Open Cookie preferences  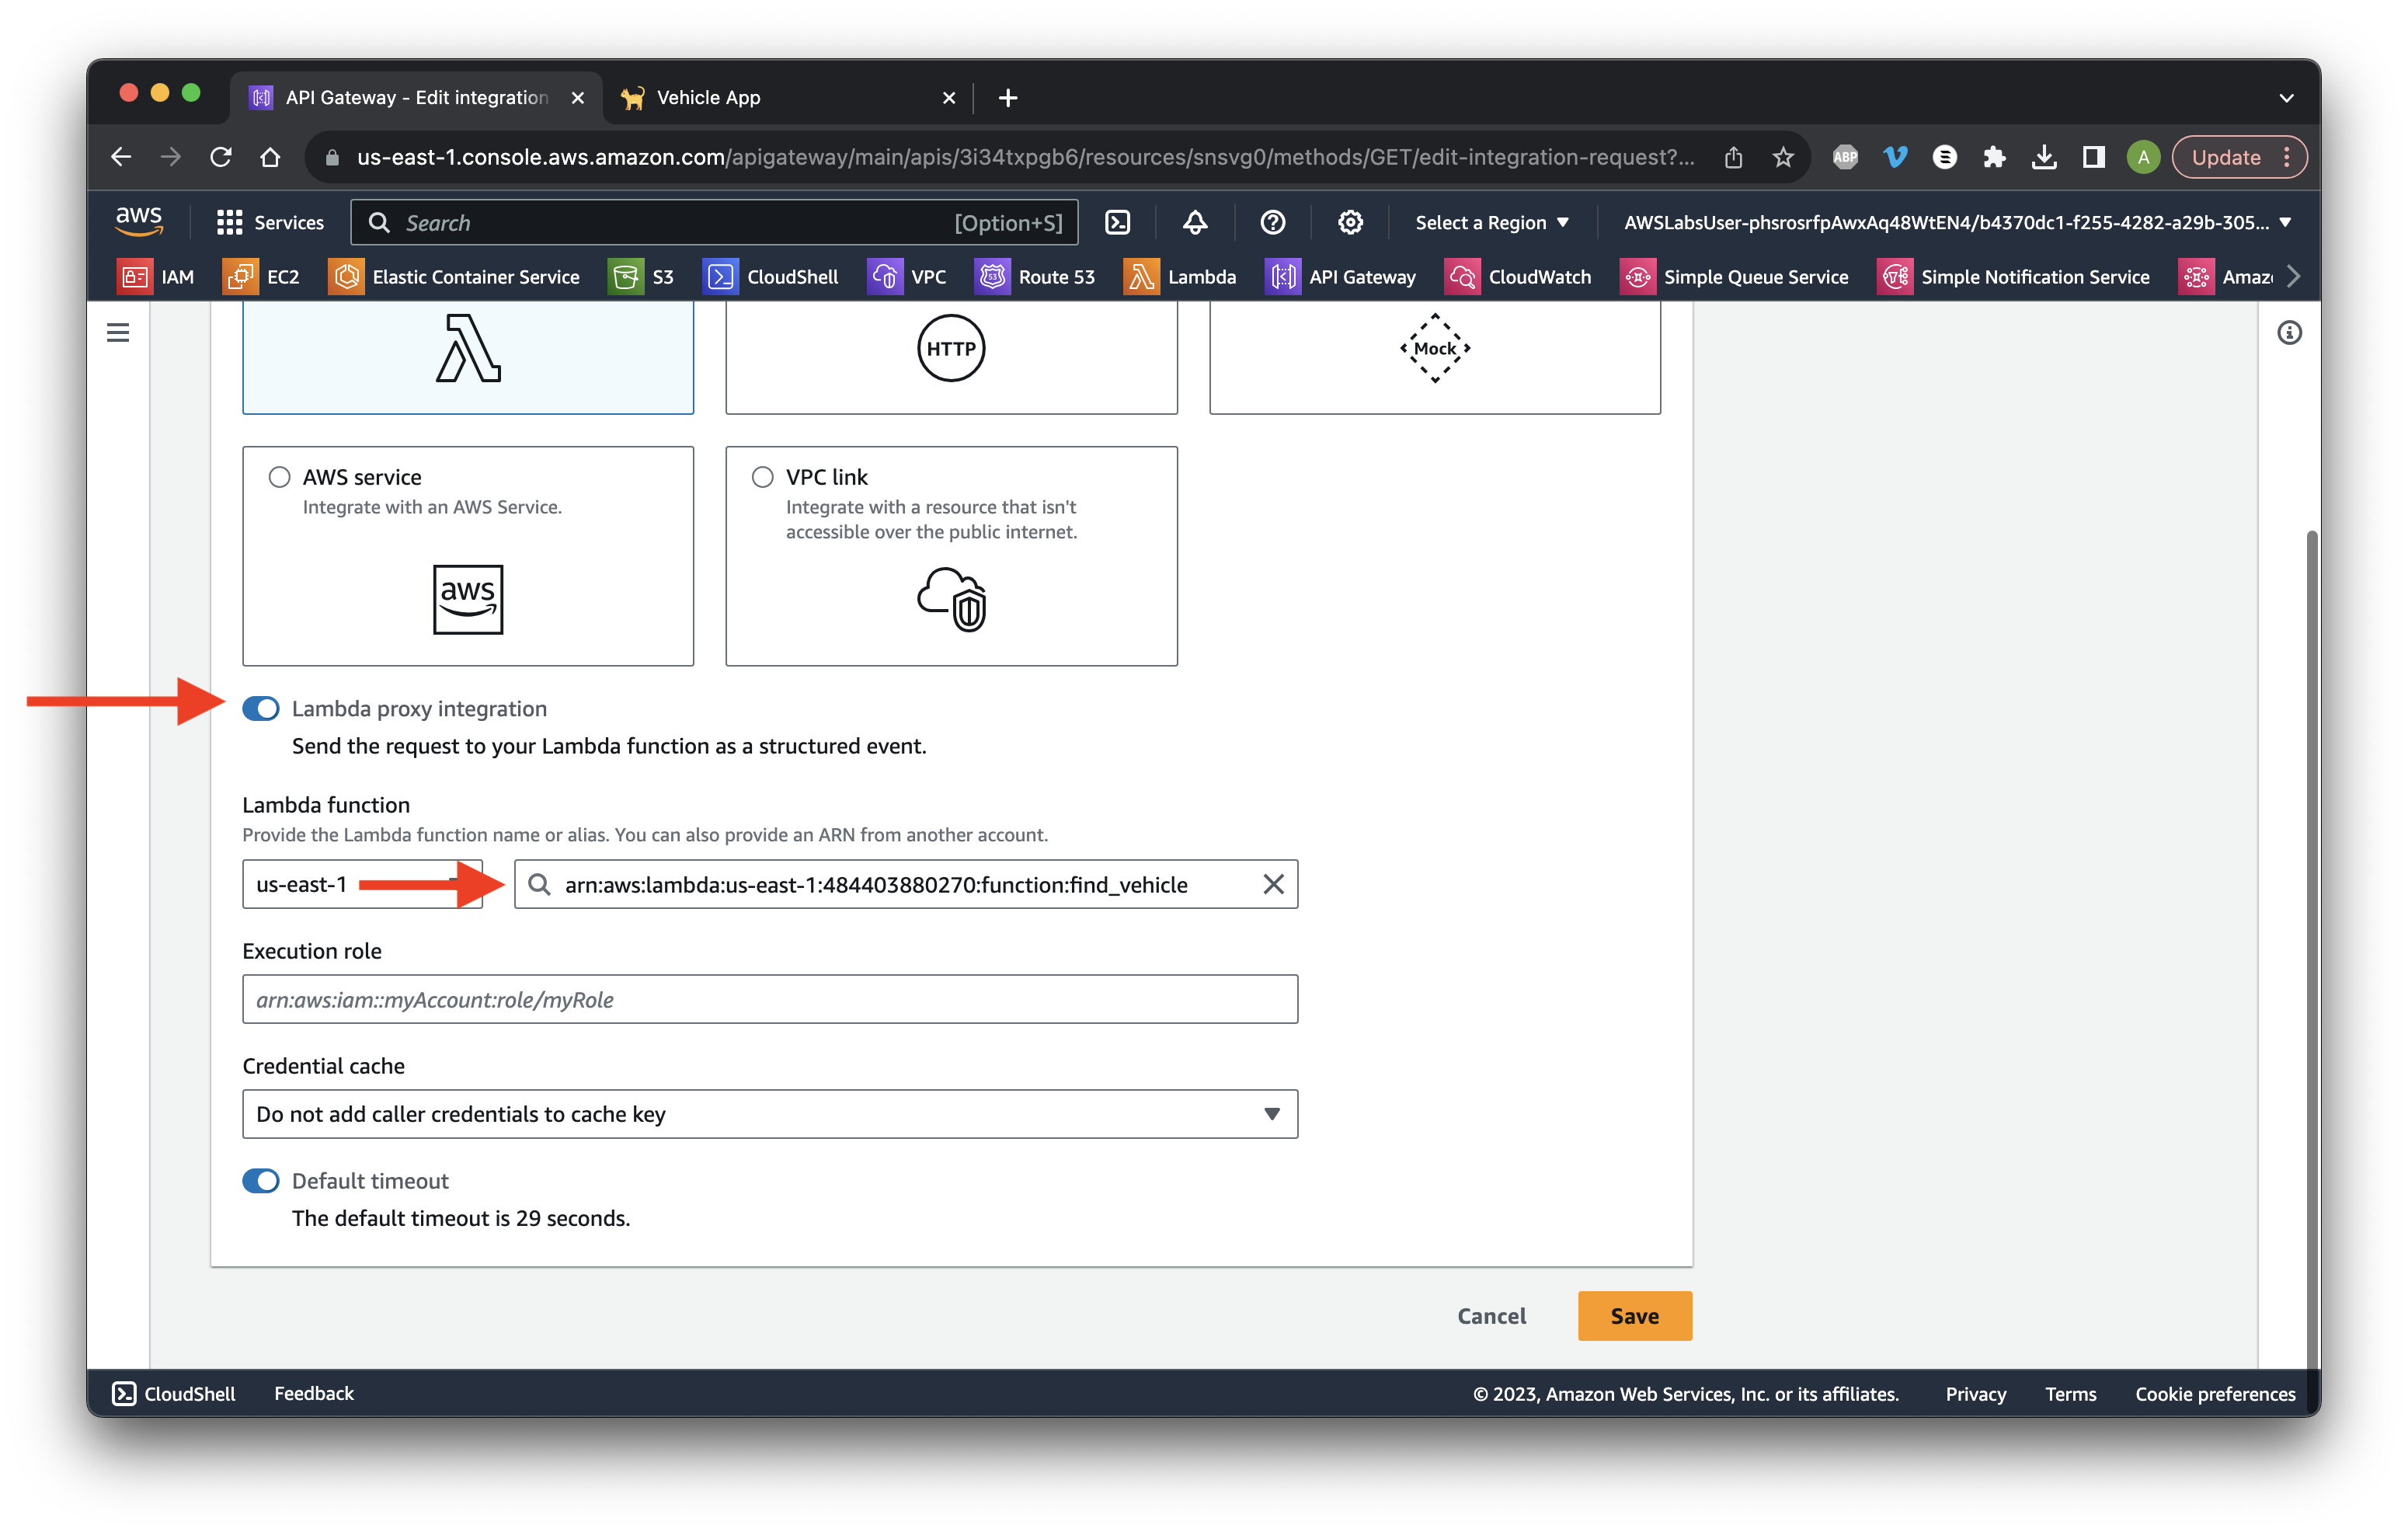pos(2215,1393)
